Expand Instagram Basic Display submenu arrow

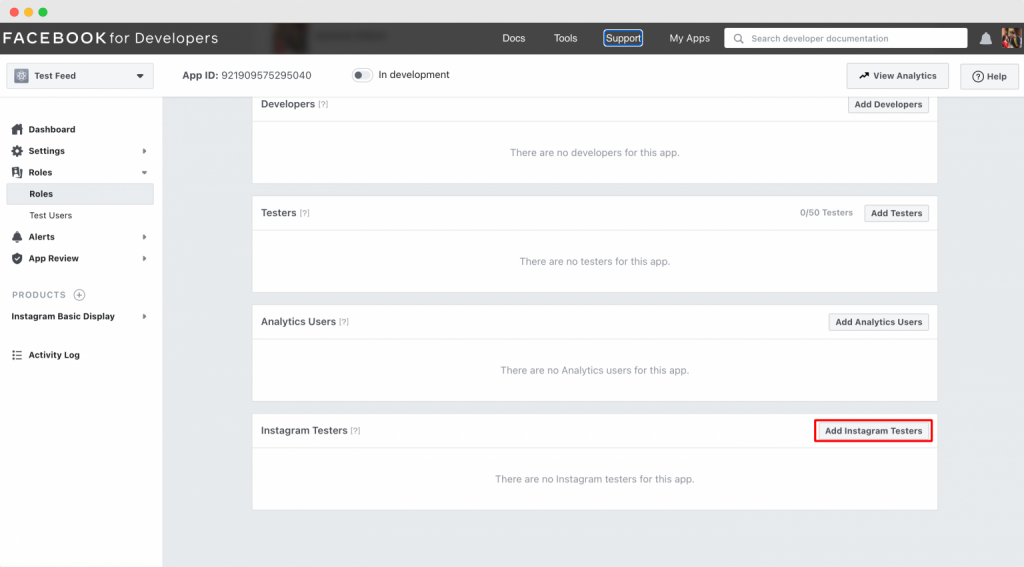144,317
